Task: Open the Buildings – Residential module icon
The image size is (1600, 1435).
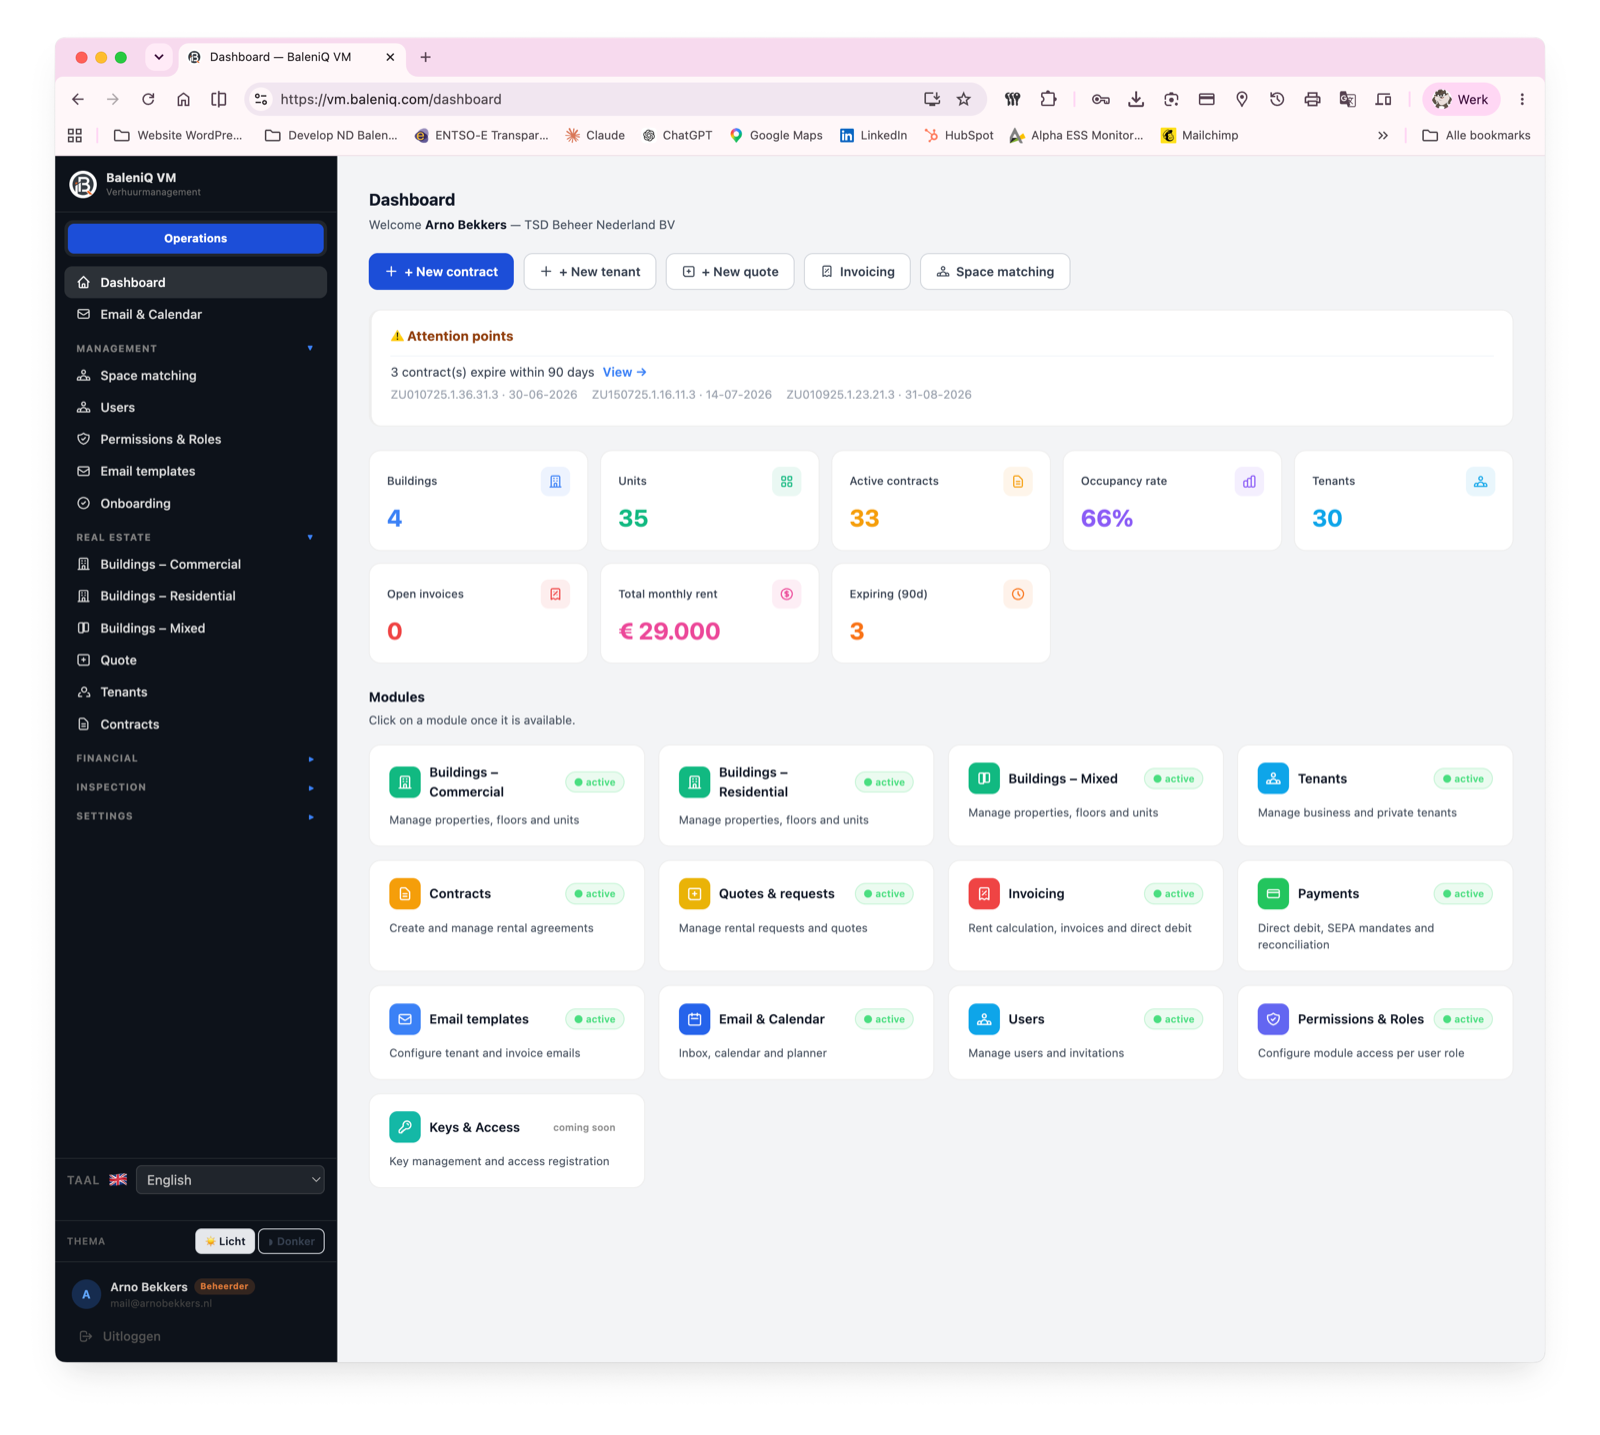Action: 694,782
